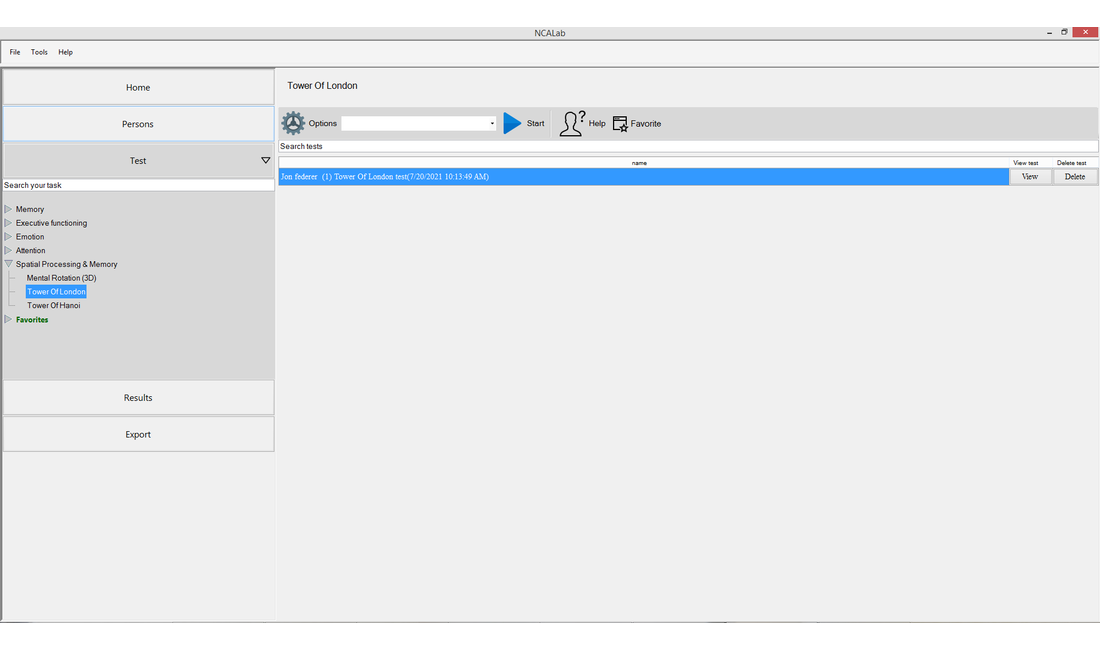
Task: Open the File menu
Action: tap(15, 52)
